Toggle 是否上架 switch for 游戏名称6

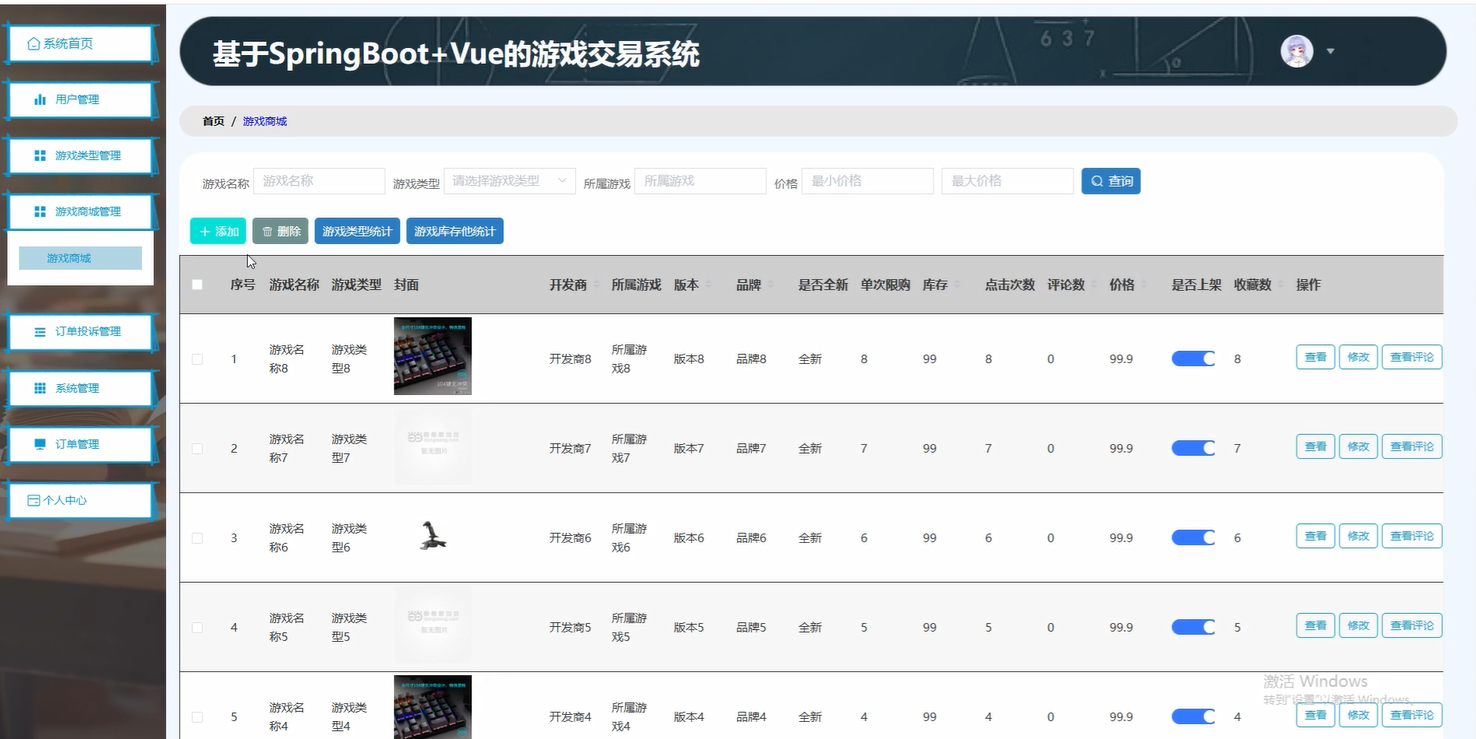1193,538
